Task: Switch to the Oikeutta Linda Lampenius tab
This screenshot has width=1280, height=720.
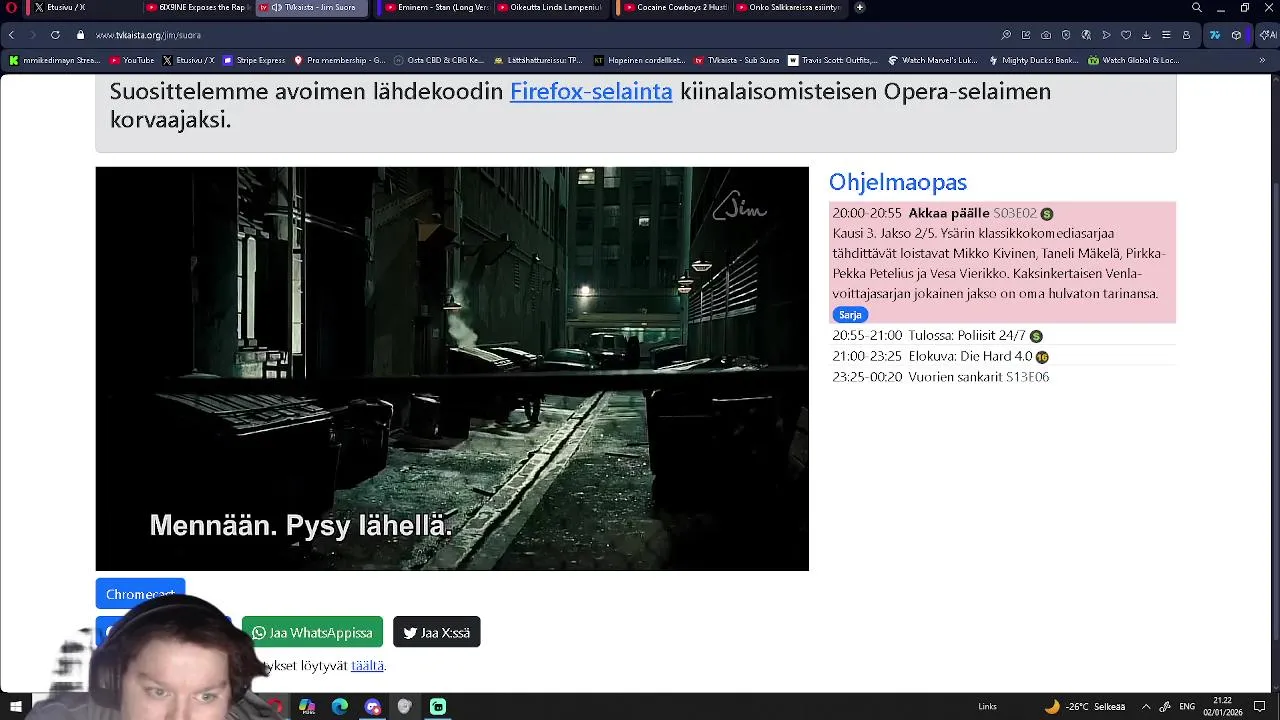Action: (550, 7)
